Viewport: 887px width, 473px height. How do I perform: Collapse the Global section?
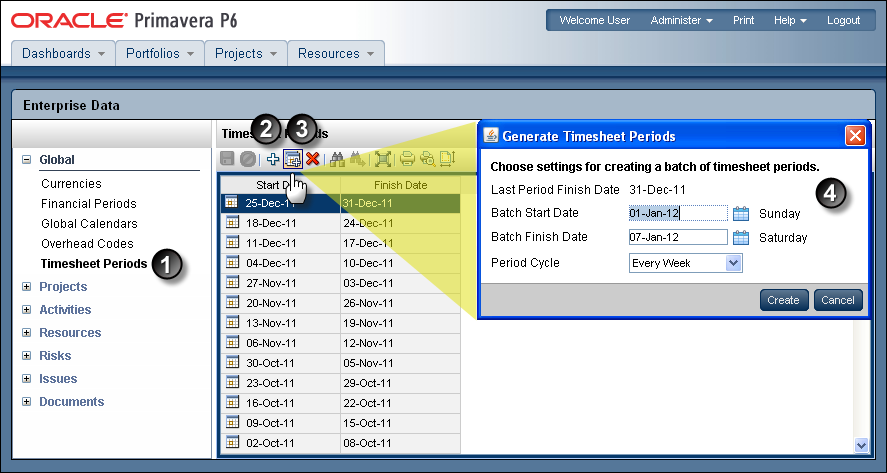(x=26, y=160)
